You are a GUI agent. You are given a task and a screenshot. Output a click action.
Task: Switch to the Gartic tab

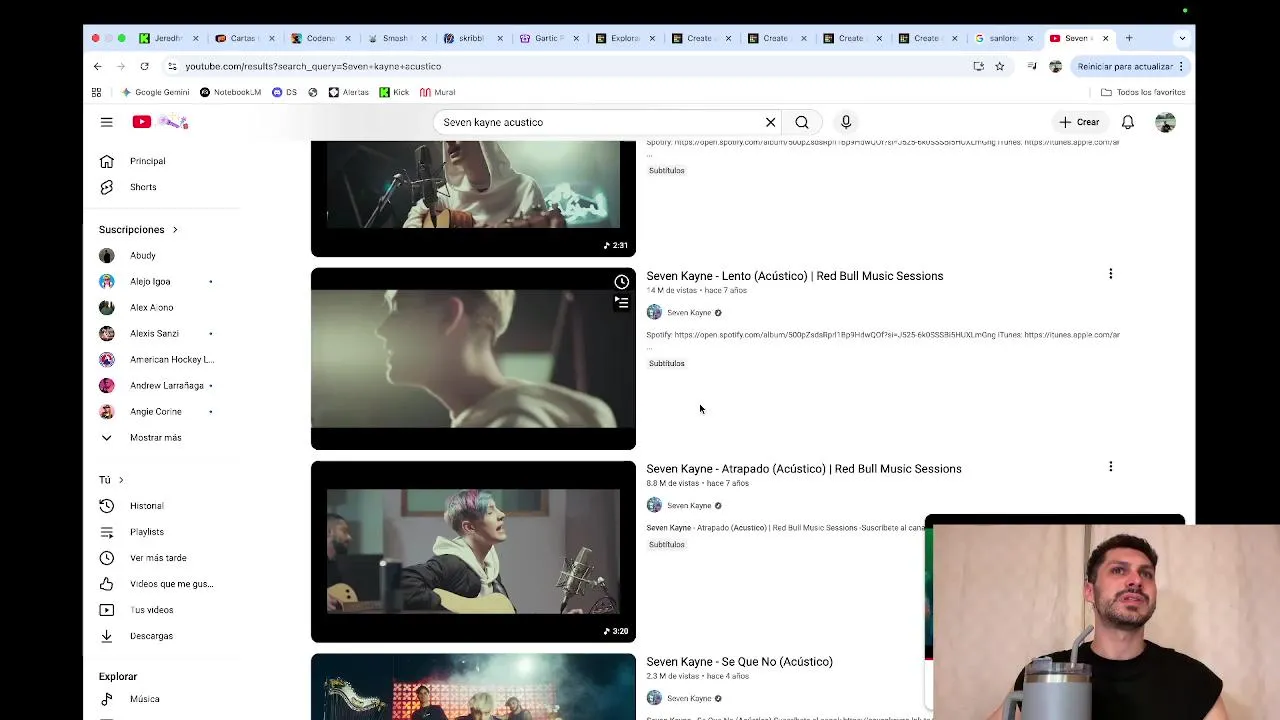[548, 38]
